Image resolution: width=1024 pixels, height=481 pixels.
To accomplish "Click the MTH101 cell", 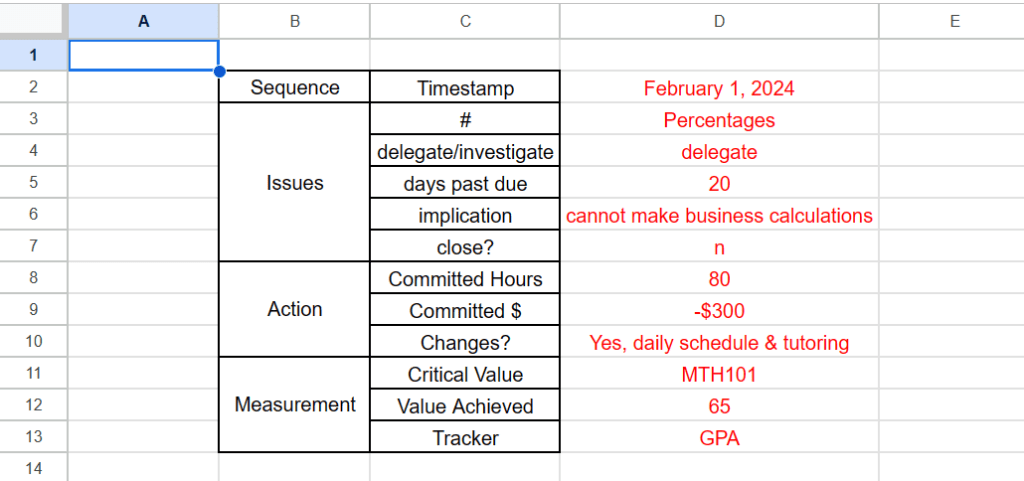I will tap(719, 375).
